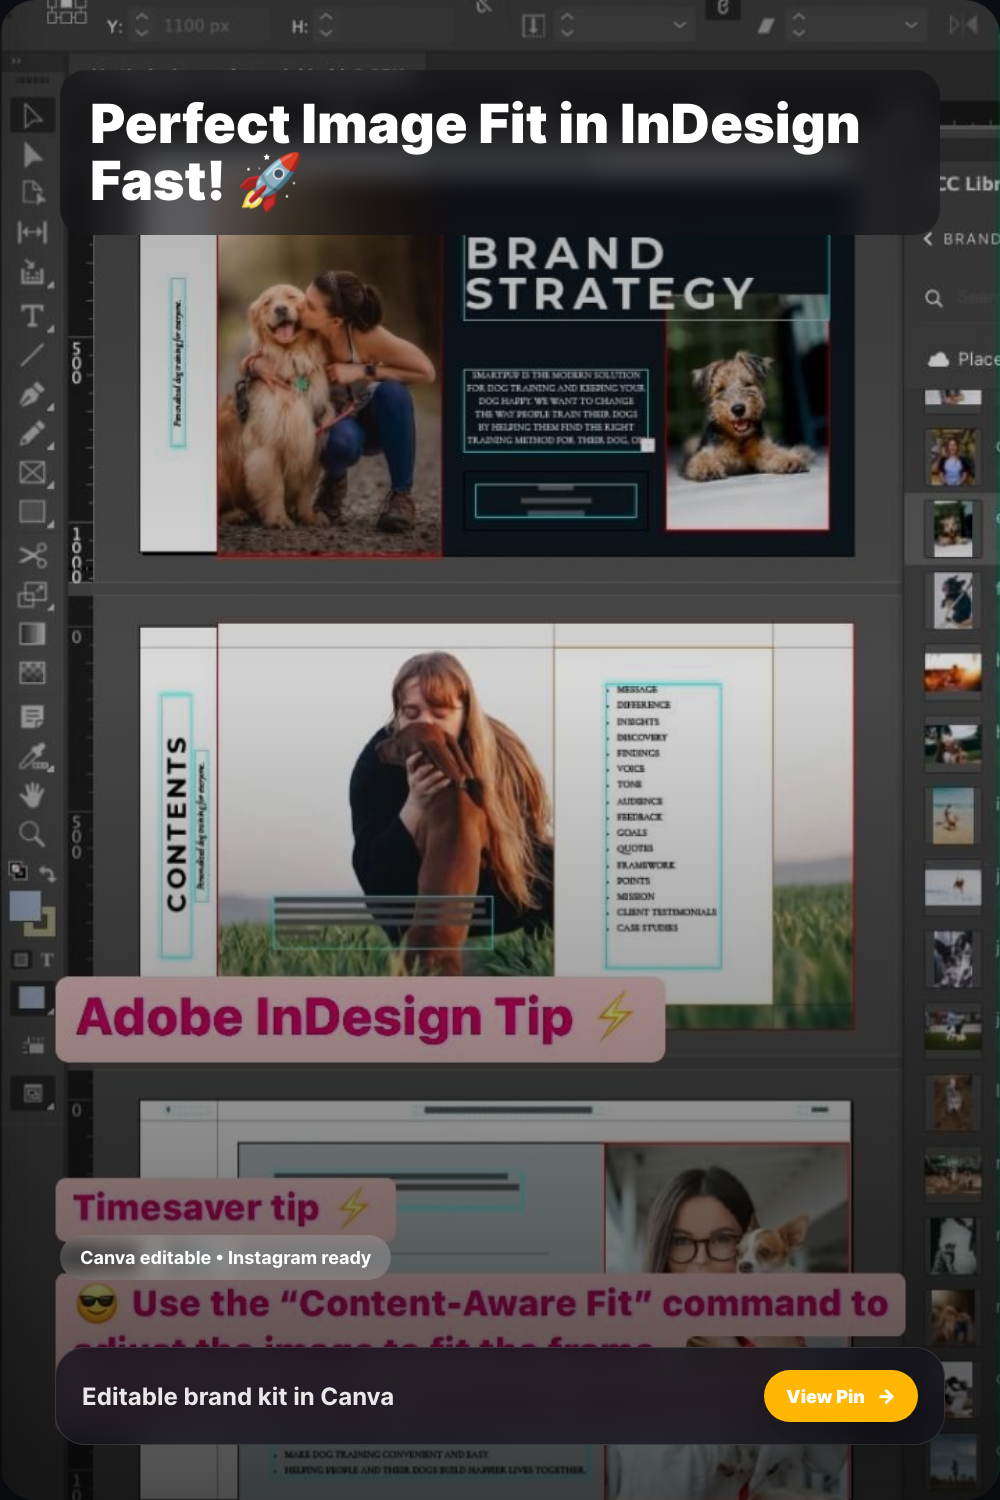Choose the Hand tool
This screenshot has width=1000, height=1500.
coord(32,795)
